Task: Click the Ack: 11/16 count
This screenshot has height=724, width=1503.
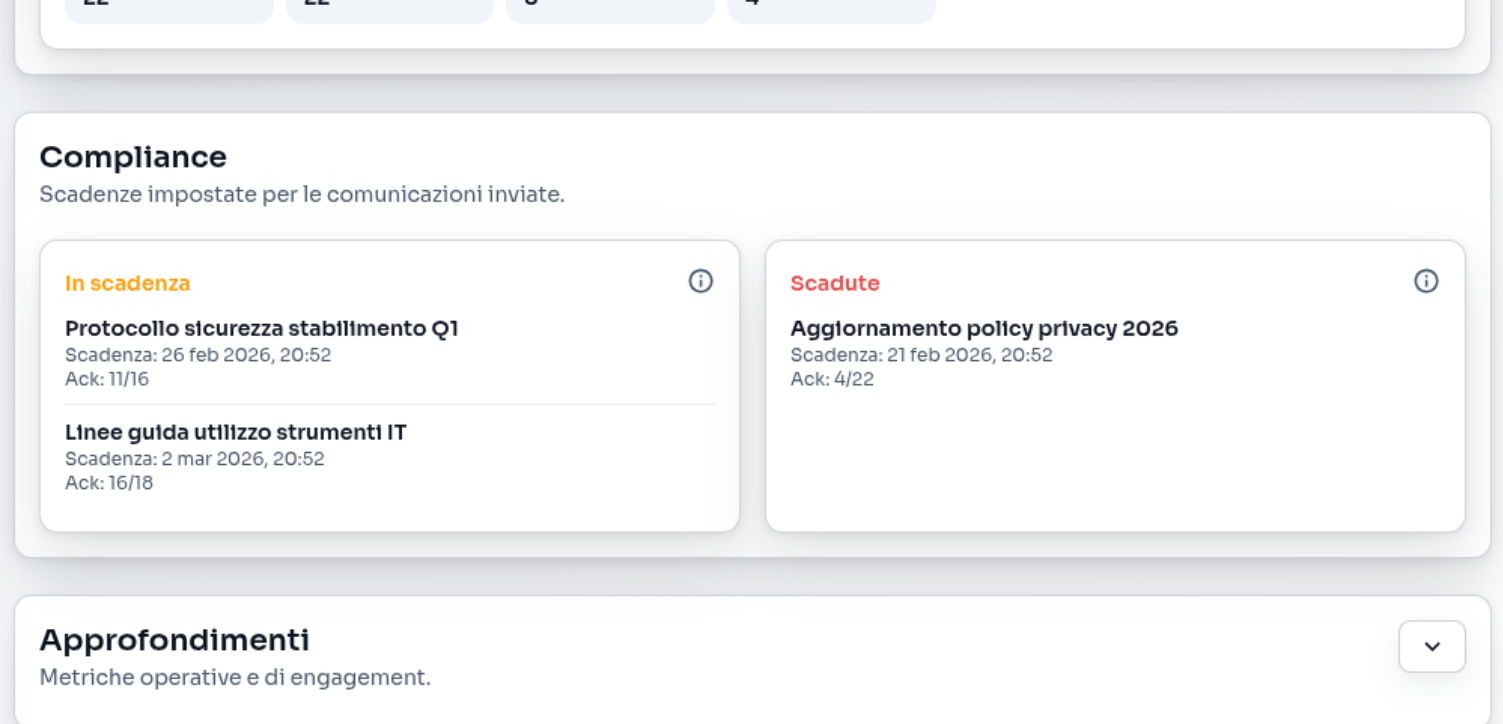Action: click(107, 379)
